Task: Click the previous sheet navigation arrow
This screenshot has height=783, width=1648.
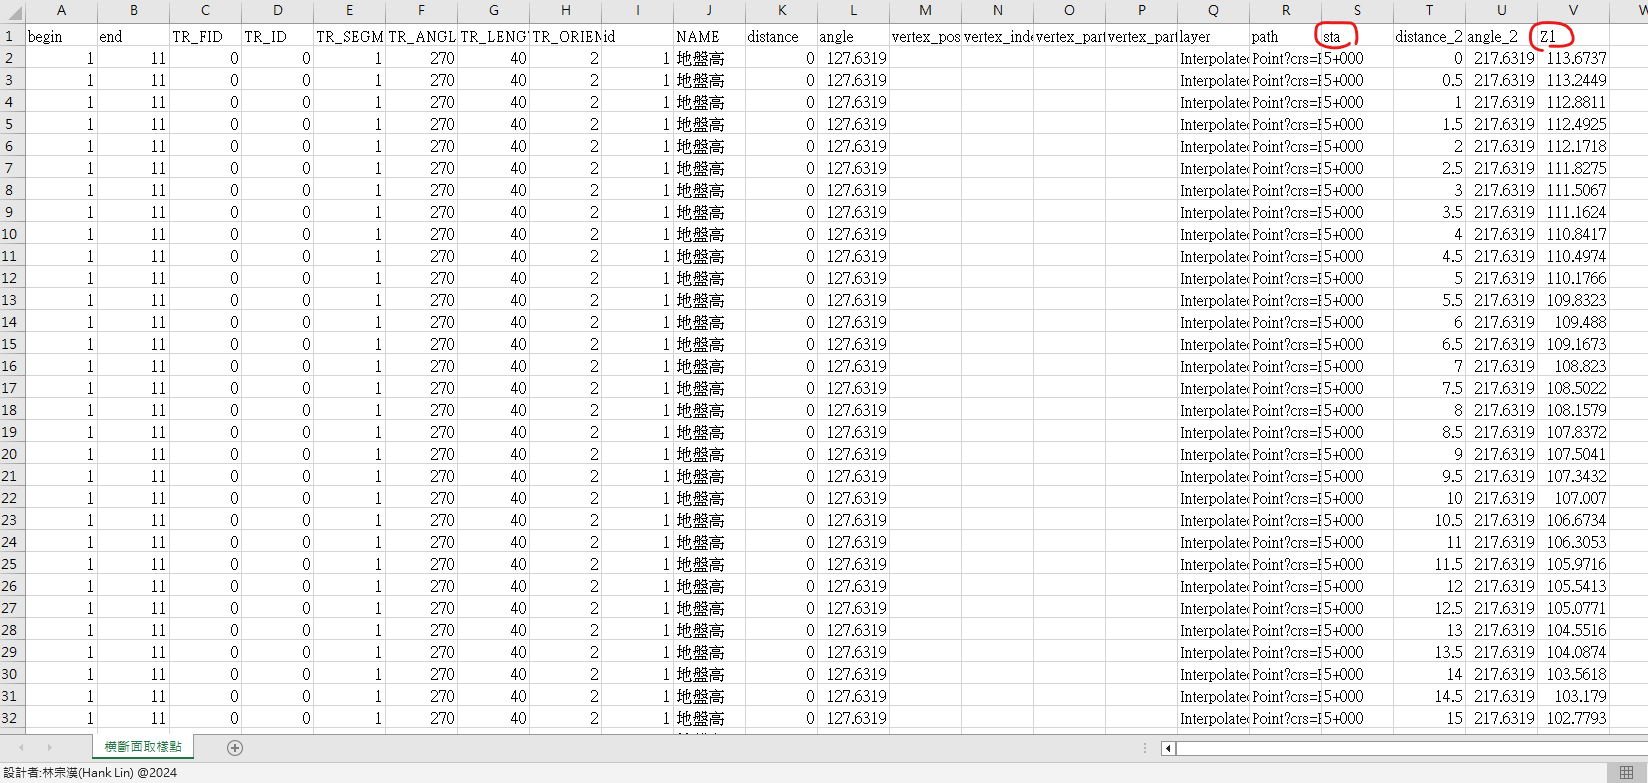Action: coord(21,748)
